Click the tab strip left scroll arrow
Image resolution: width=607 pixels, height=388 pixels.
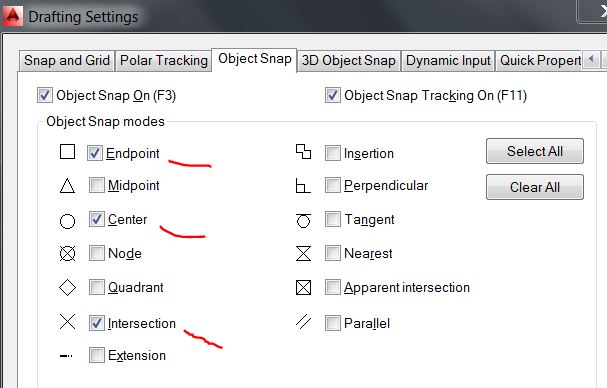tap(591, 59)
